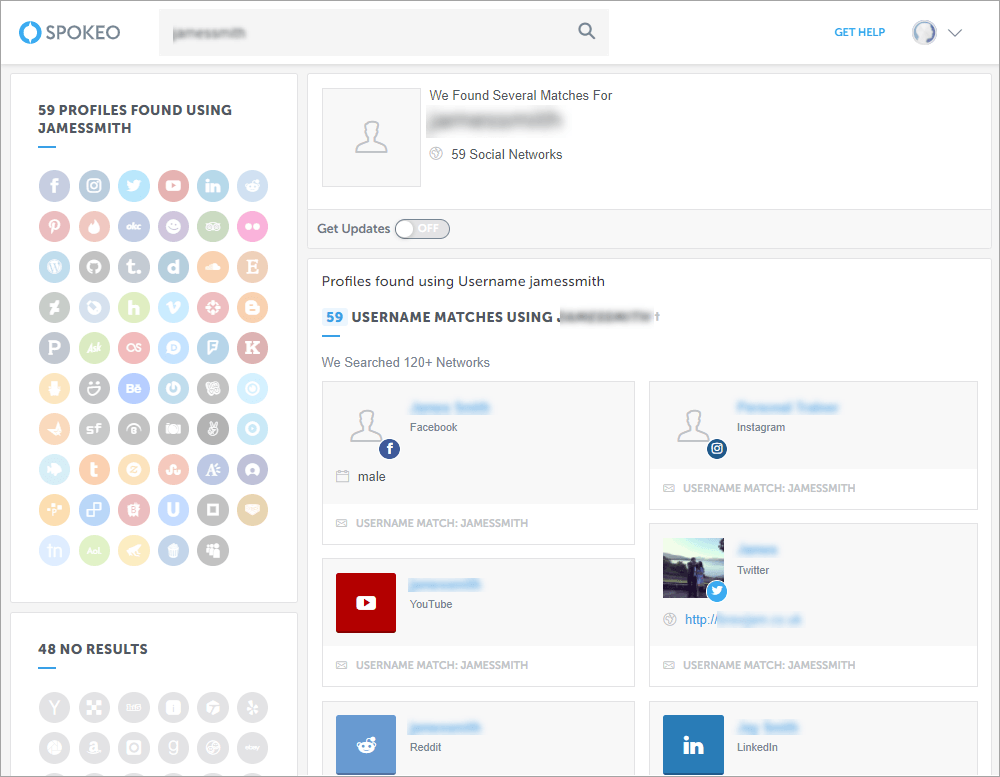Select the green AOL icon
The width and height of the screenshot is (1000, 777).
94,551
